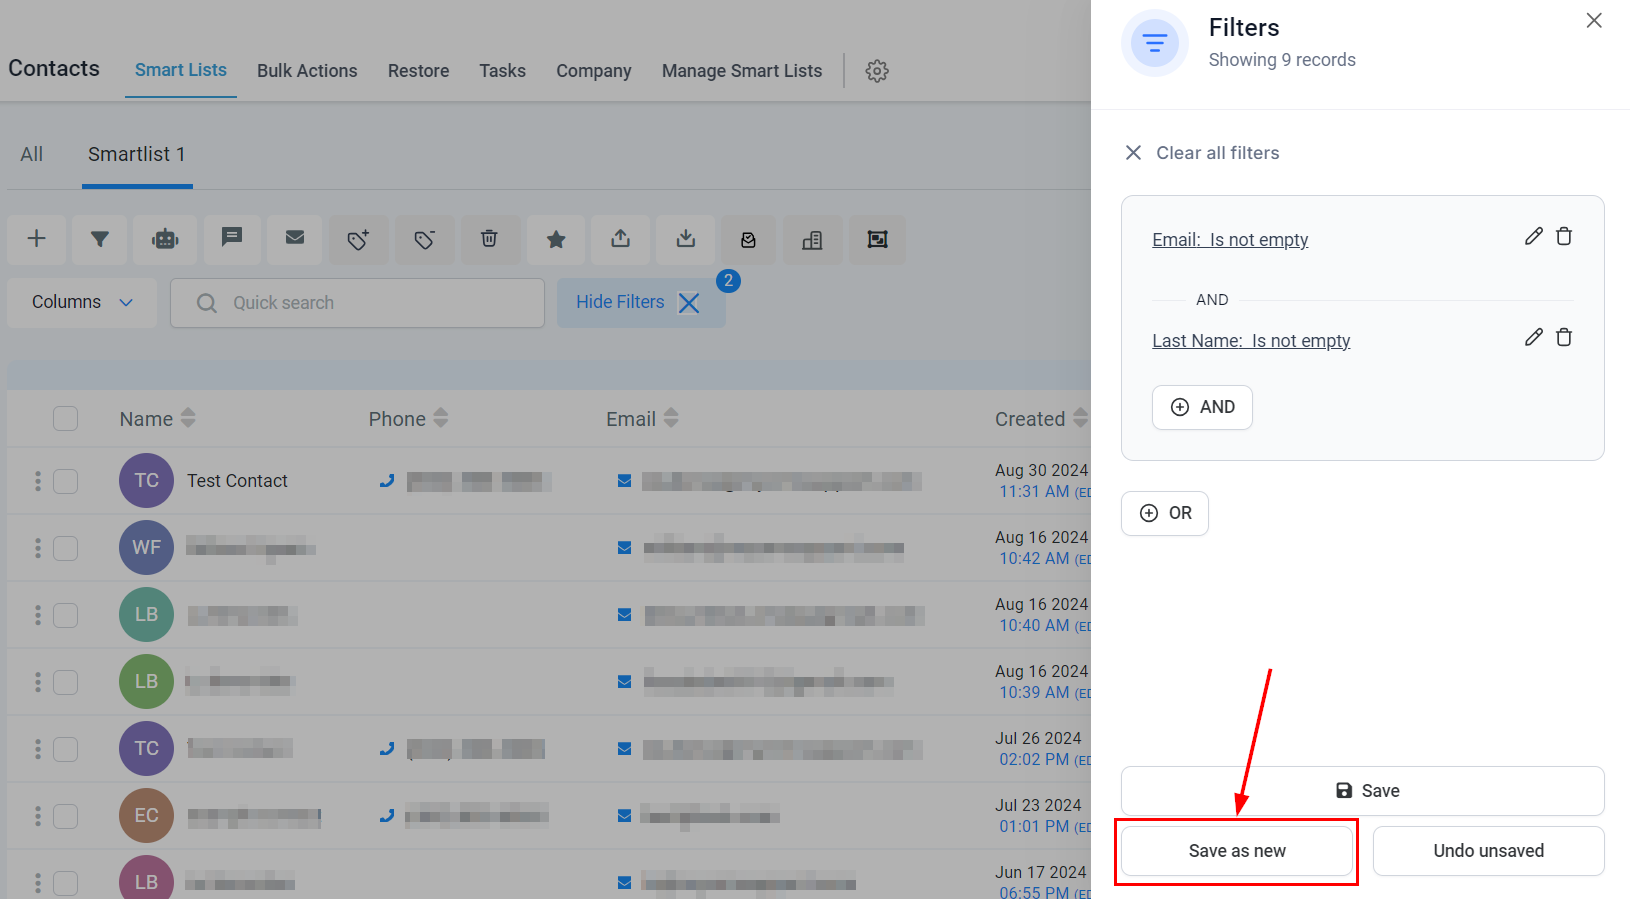Click the email verification toolbar icon
1630x899 pixels.
(748, 239)
